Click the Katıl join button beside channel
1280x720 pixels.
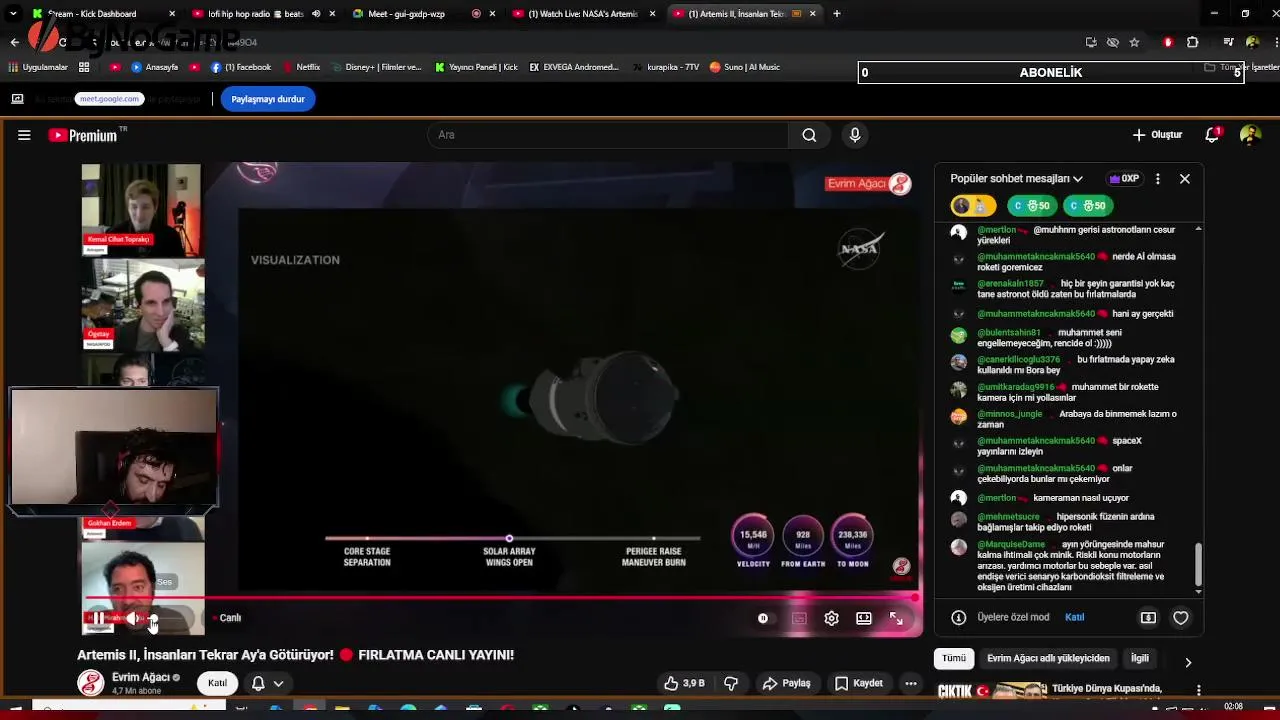coord(218,683)
